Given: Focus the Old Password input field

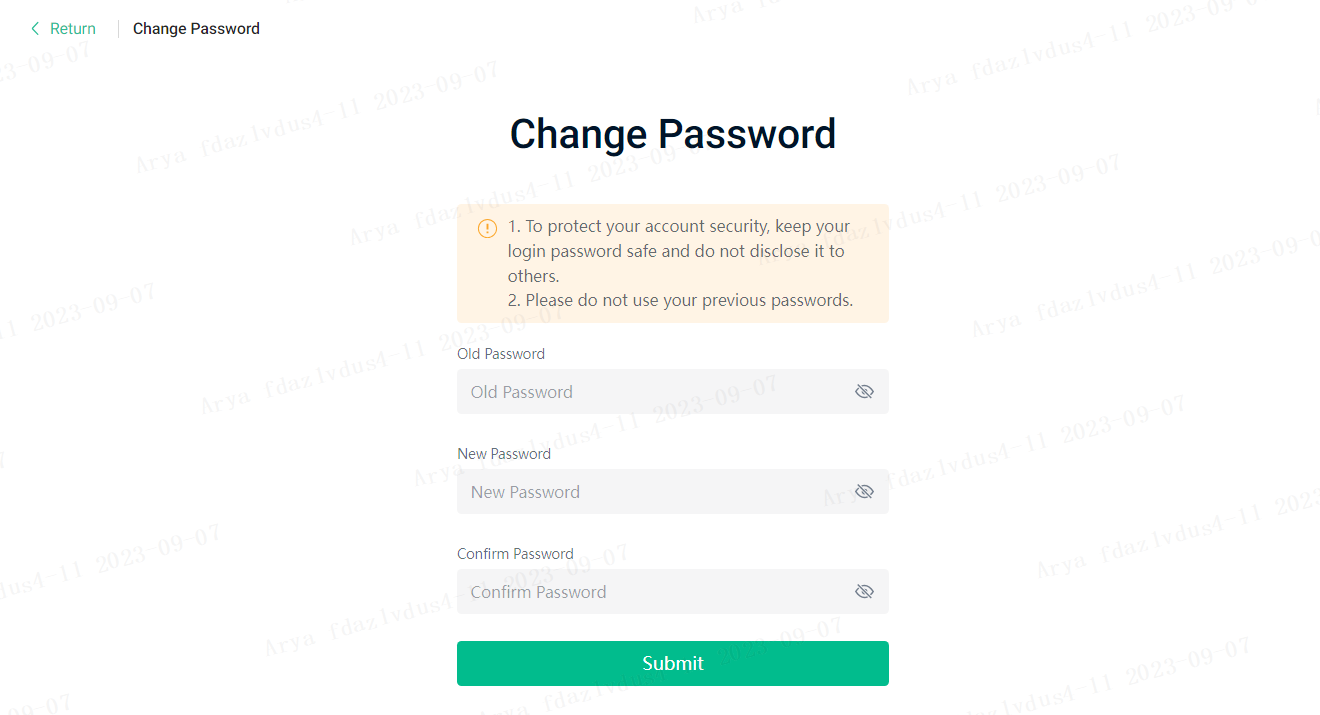Looking at the screenshot, I should [650, 392].
